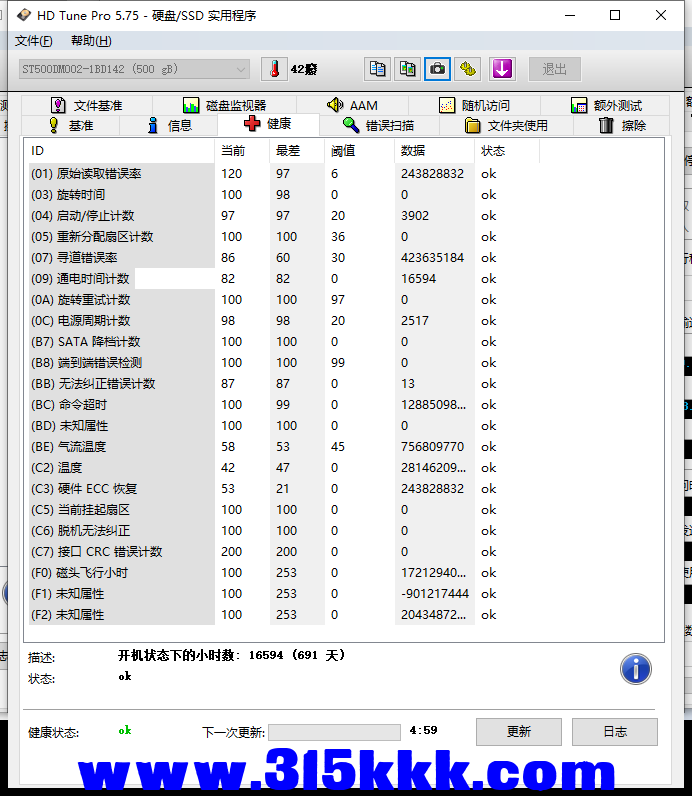Click the 阈值 column header

point(343,151)
